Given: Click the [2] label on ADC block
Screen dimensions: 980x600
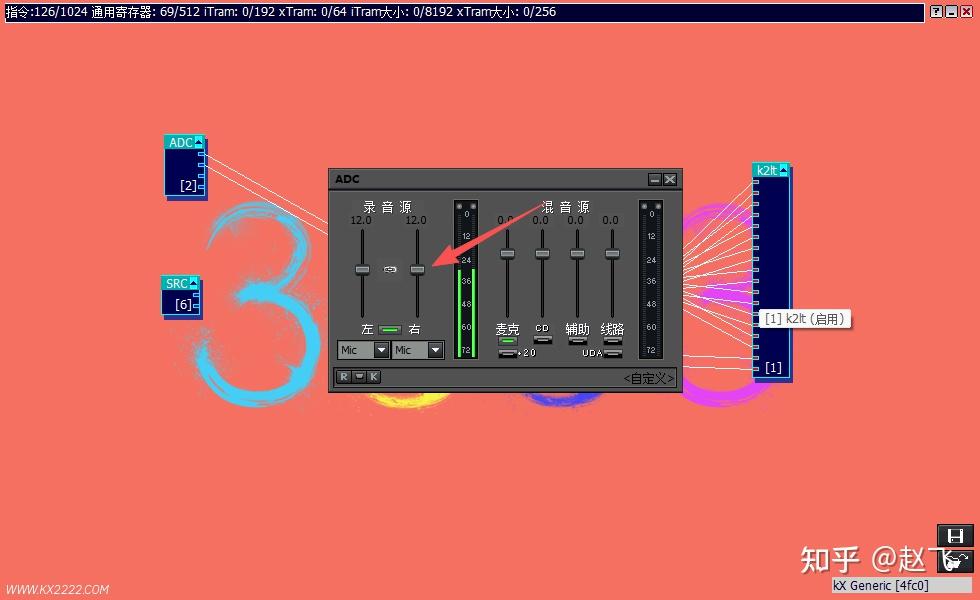Looking at the screenshot, I should (x=188, y=186).
